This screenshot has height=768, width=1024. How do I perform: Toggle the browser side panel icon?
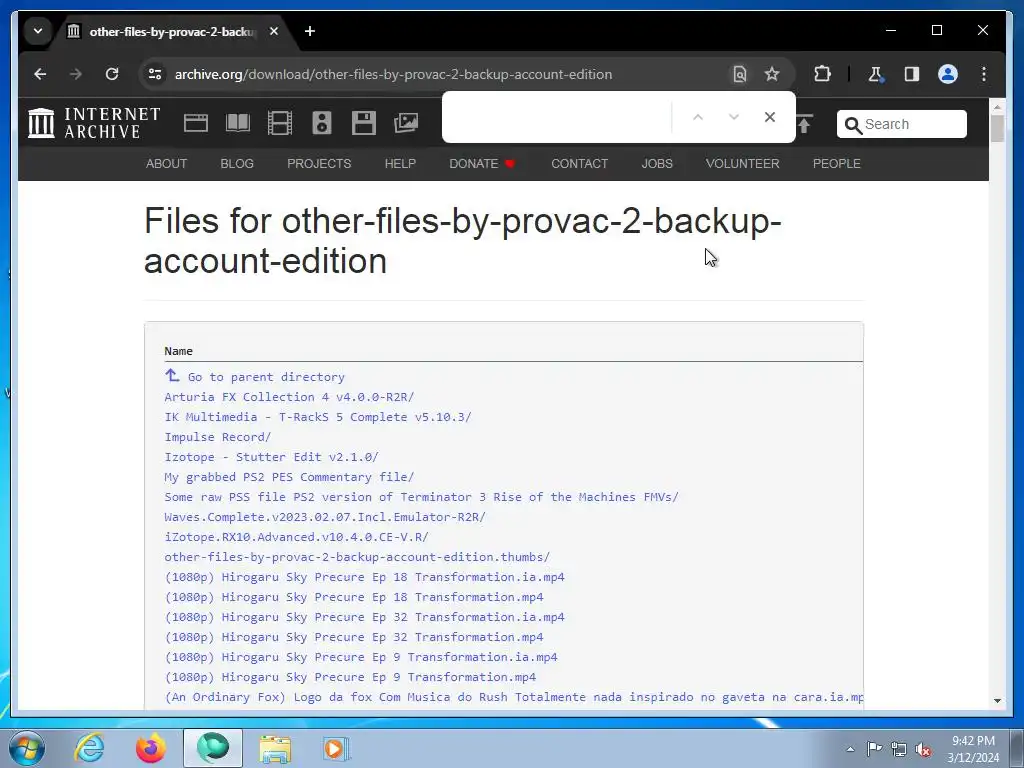coord(912,74)
